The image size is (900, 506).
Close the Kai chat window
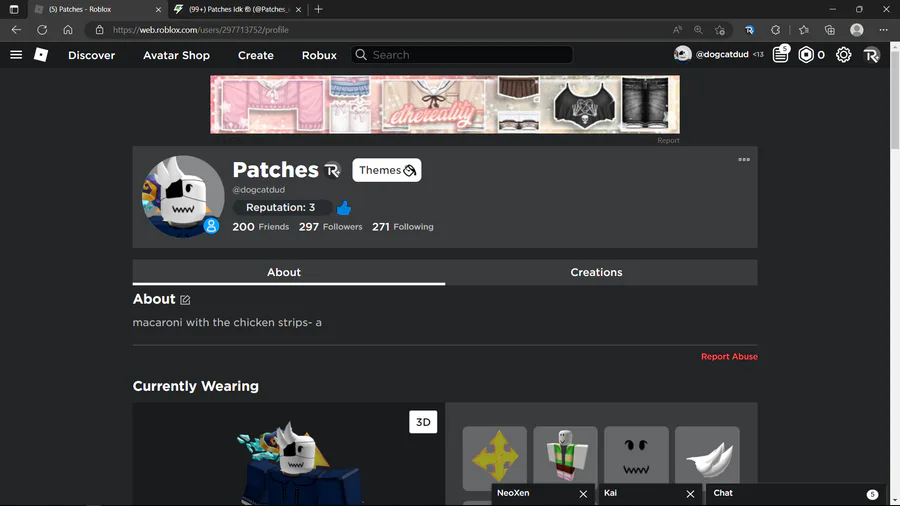690,494
